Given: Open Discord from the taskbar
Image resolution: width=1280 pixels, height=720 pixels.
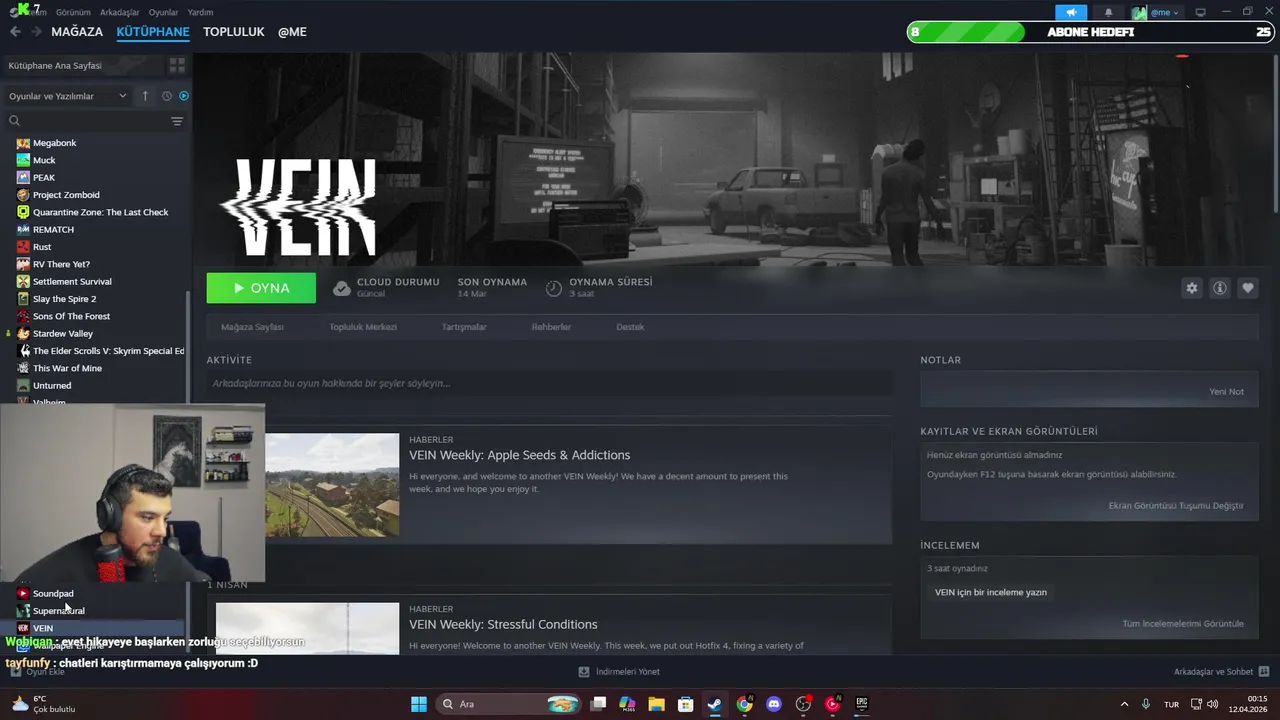Looking at the screenshot, I should tap(773, 704).
